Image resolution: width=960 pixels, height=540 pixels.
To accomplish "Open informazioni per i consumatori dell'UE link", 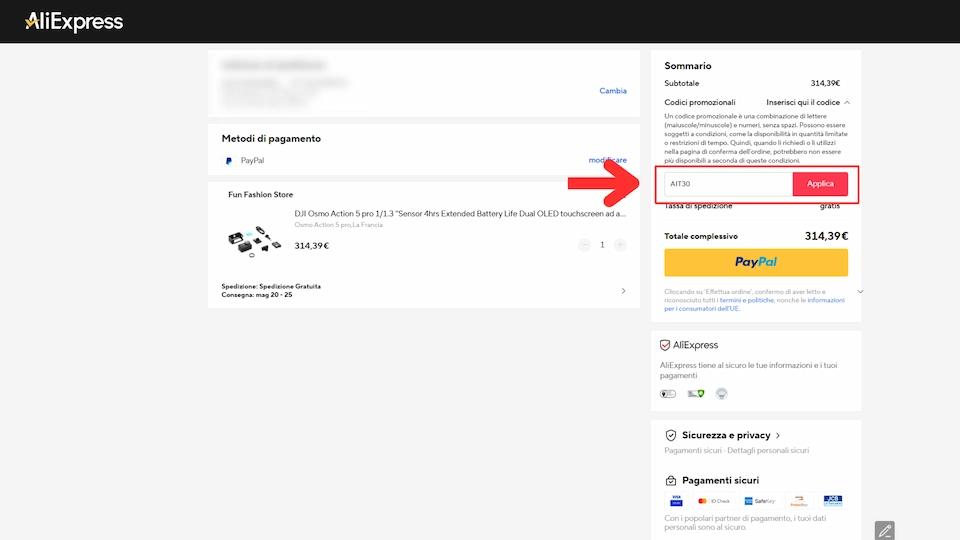I will [754, 304].
